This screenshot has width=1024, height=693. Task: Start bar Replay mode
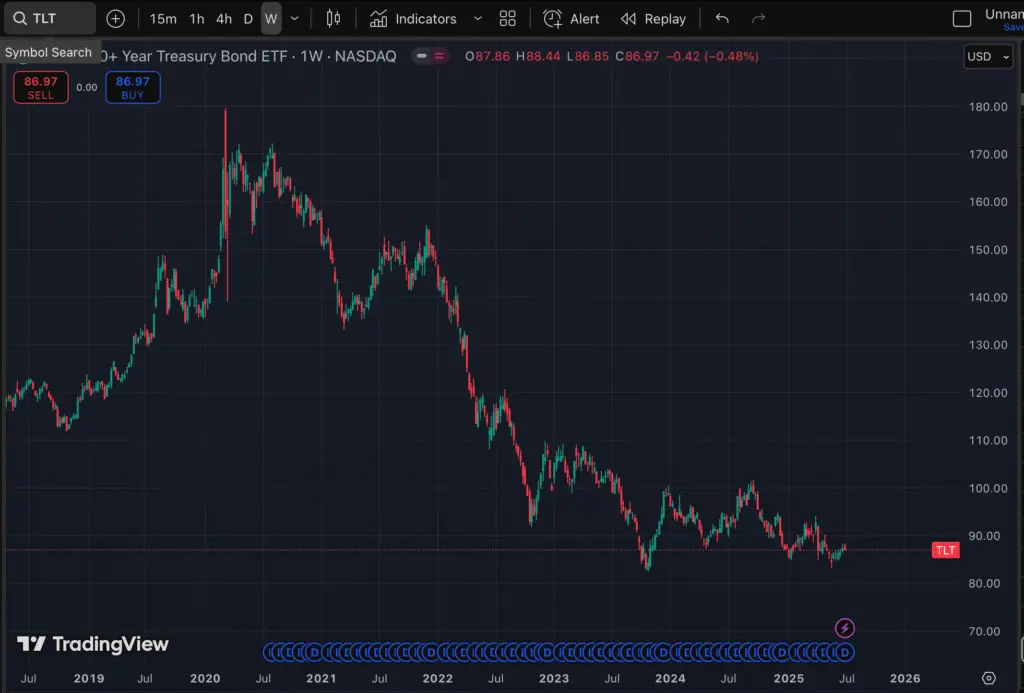(653, 19)
